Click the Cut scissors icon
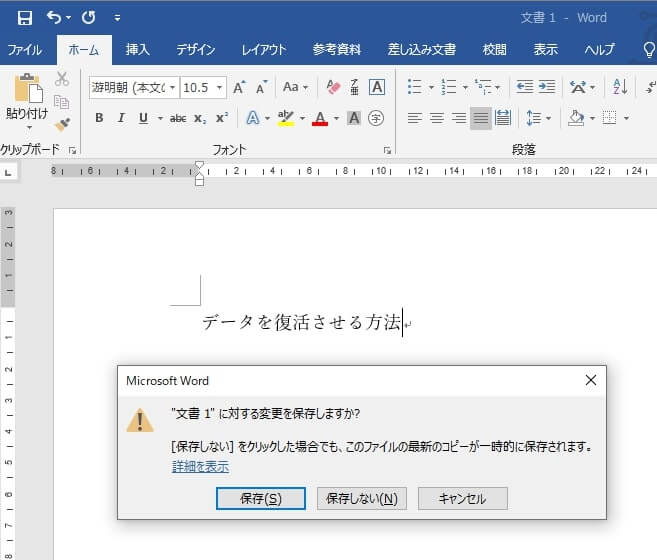 point(62,79)
